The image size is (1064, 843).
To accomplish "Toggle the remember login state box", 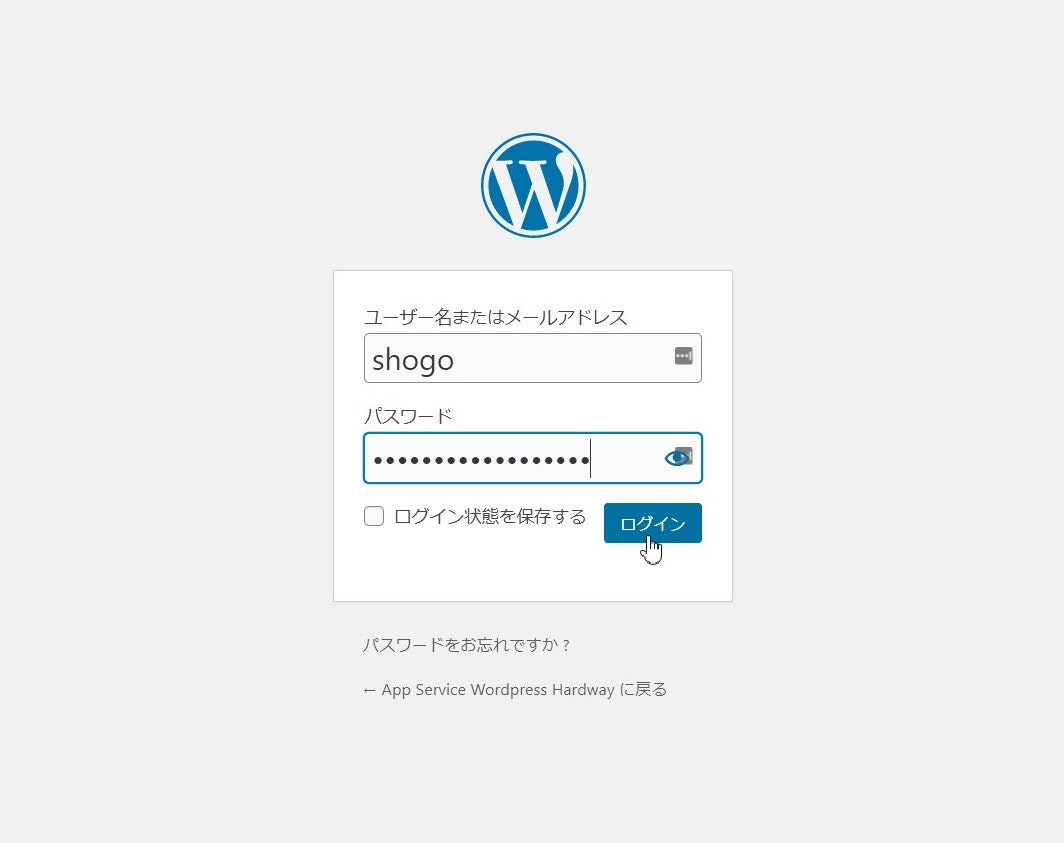I will (x=374, y=516).
